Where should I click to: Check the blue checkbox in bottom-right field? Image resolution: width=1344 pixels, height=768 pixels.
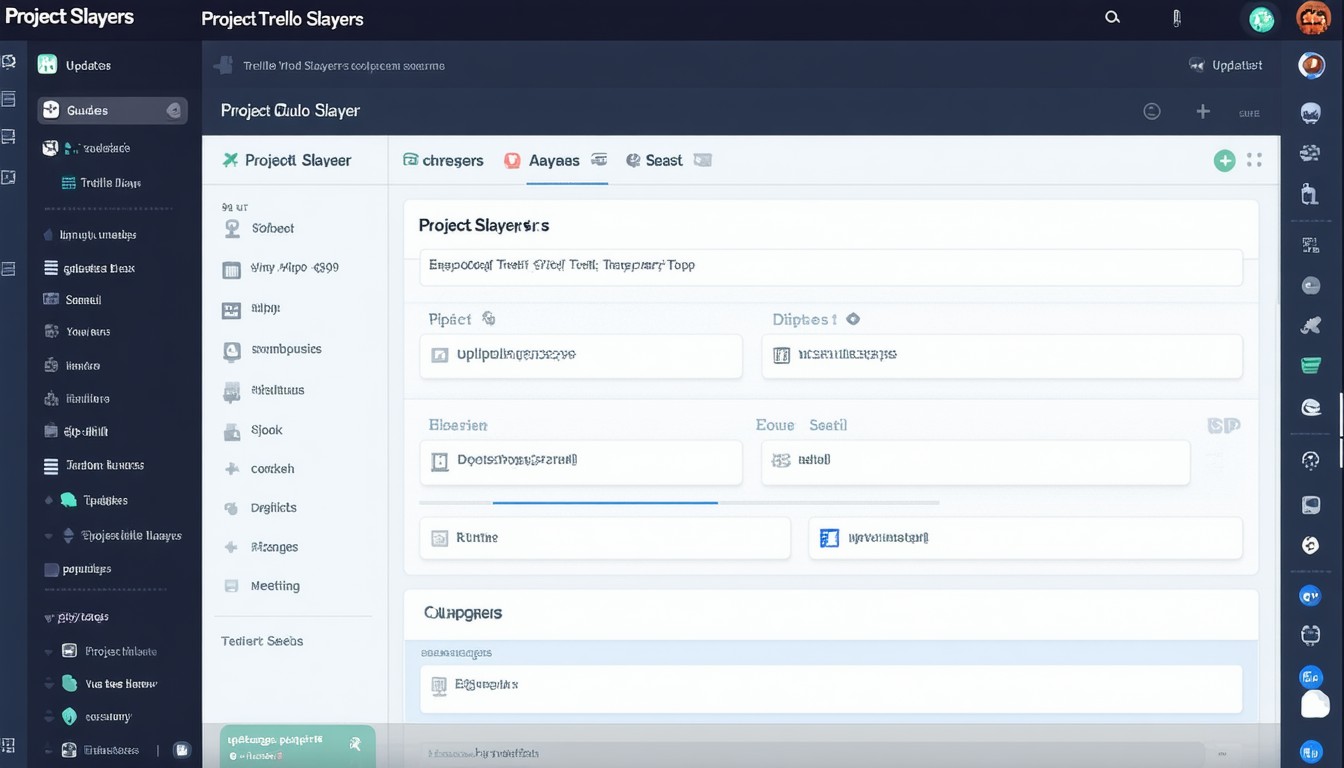(x=829, y=538)
